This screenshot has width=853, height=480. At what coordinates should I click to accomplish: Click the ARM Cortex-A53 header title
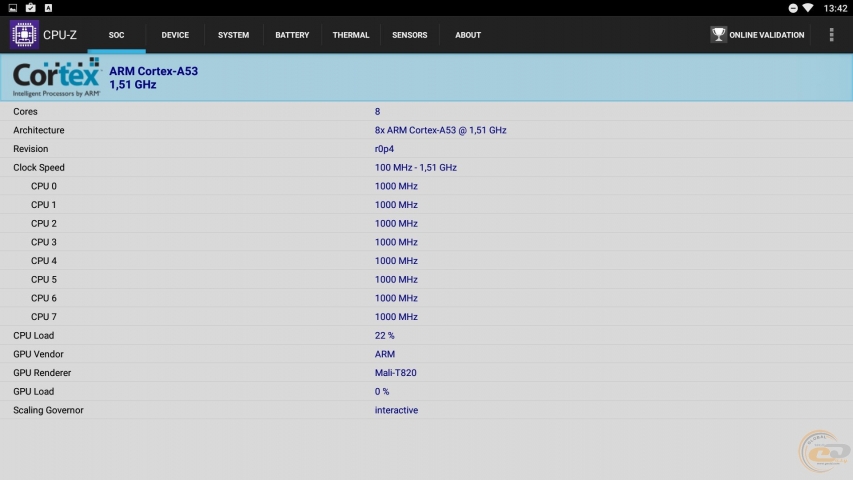point(153,71)
